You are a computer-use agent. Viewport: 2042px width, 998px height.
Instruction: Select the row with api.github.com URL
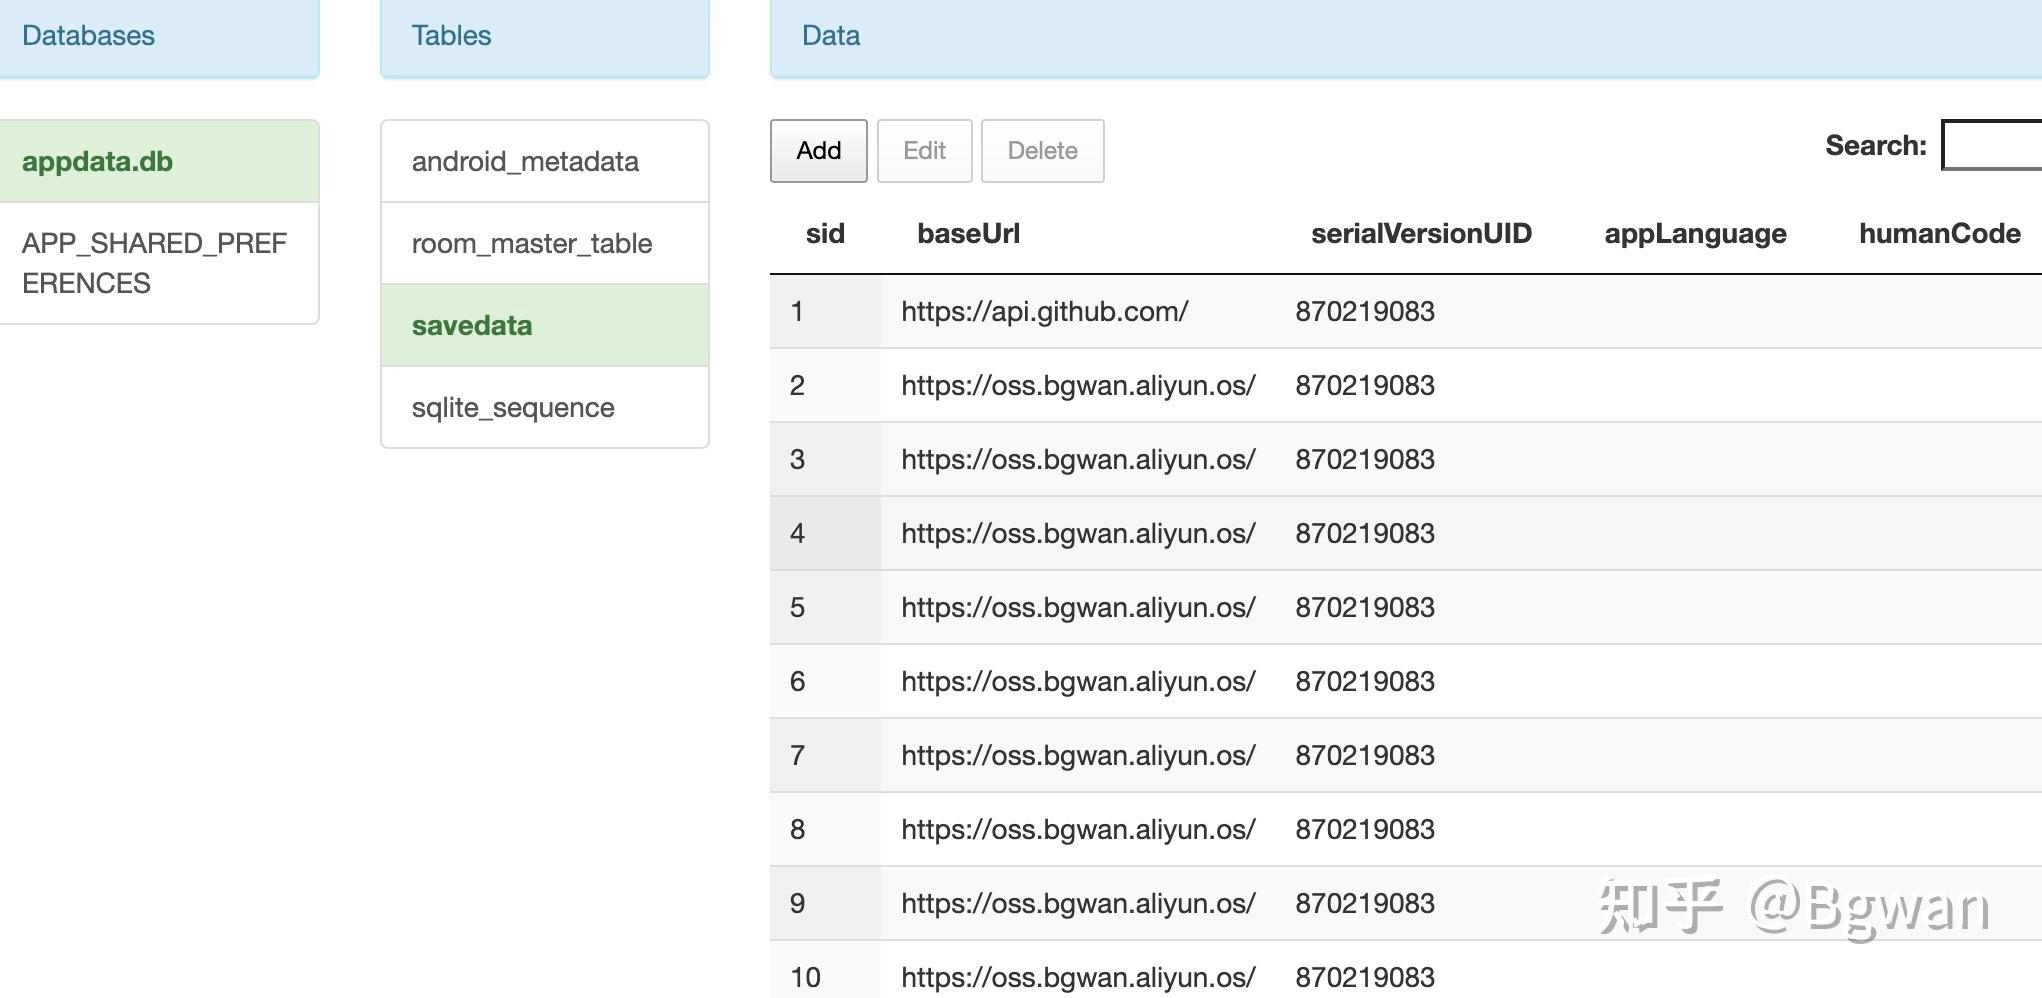(1044, 312)
